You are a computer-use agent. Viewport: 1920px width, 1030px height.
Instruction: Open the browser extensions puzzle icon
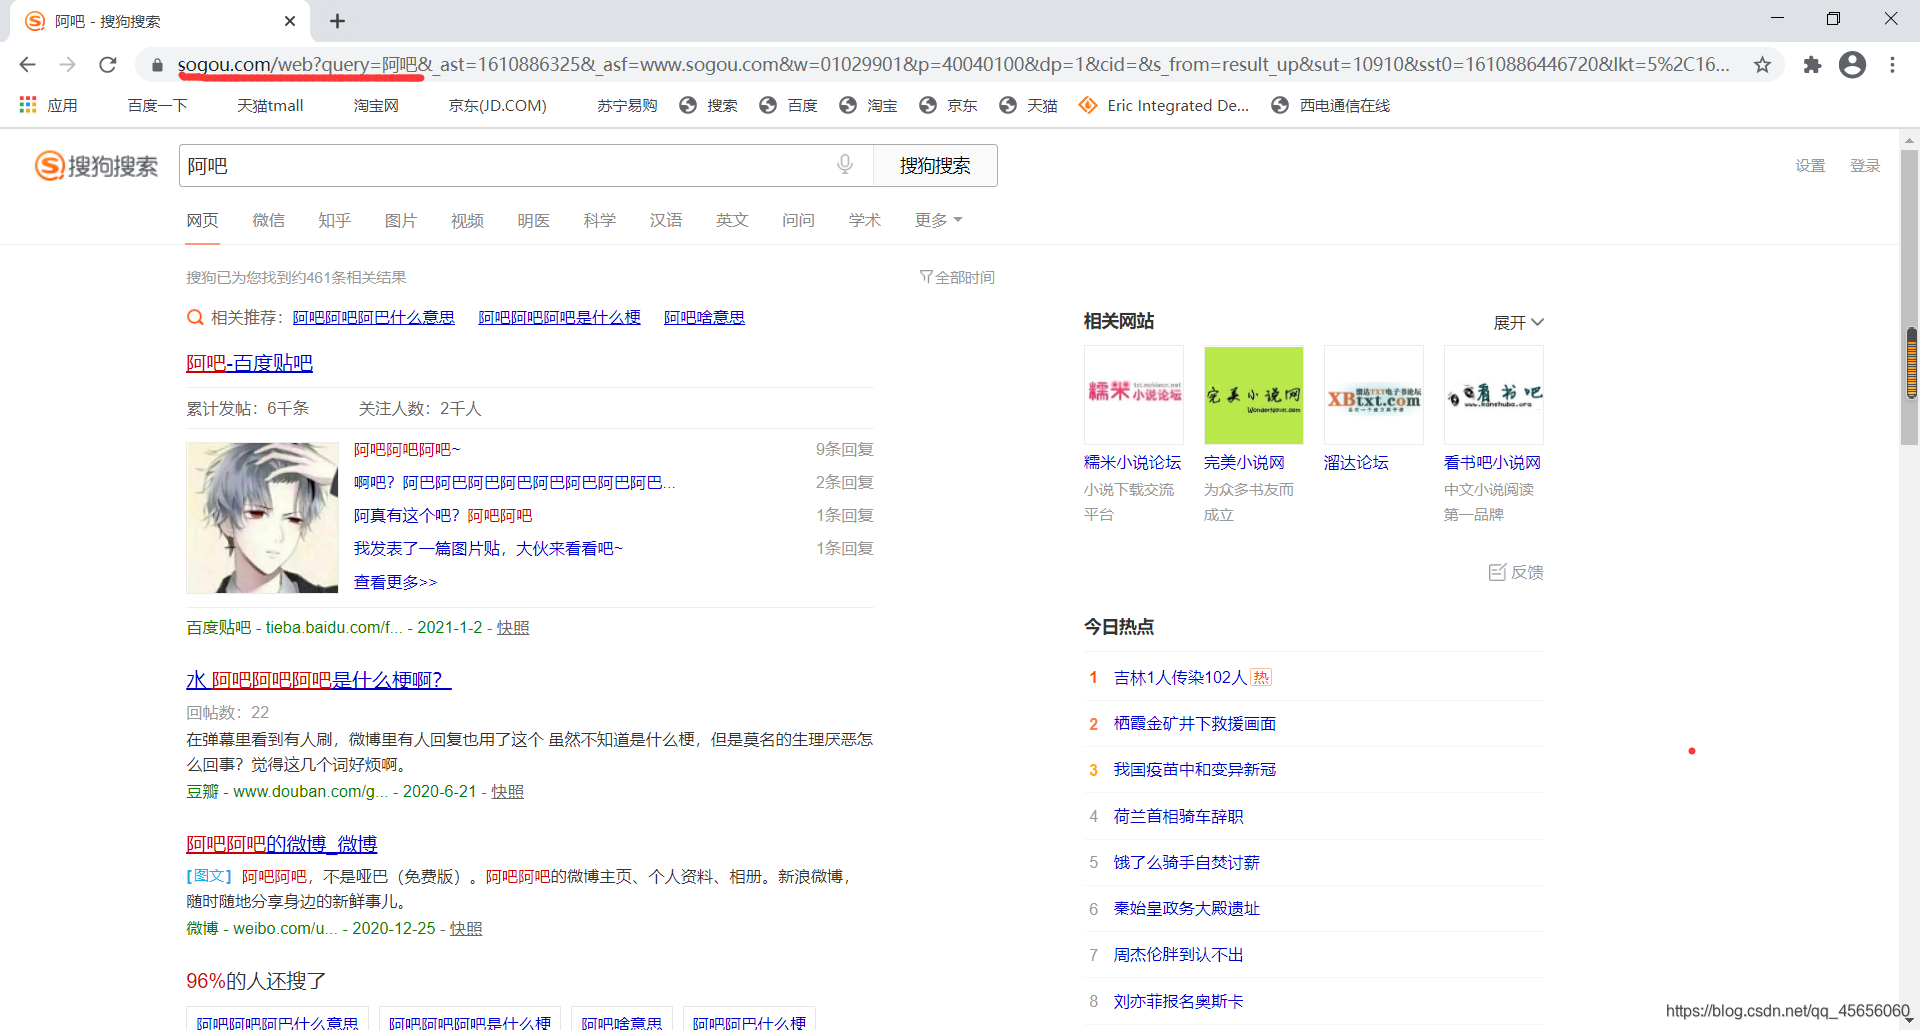(1811, 65)
